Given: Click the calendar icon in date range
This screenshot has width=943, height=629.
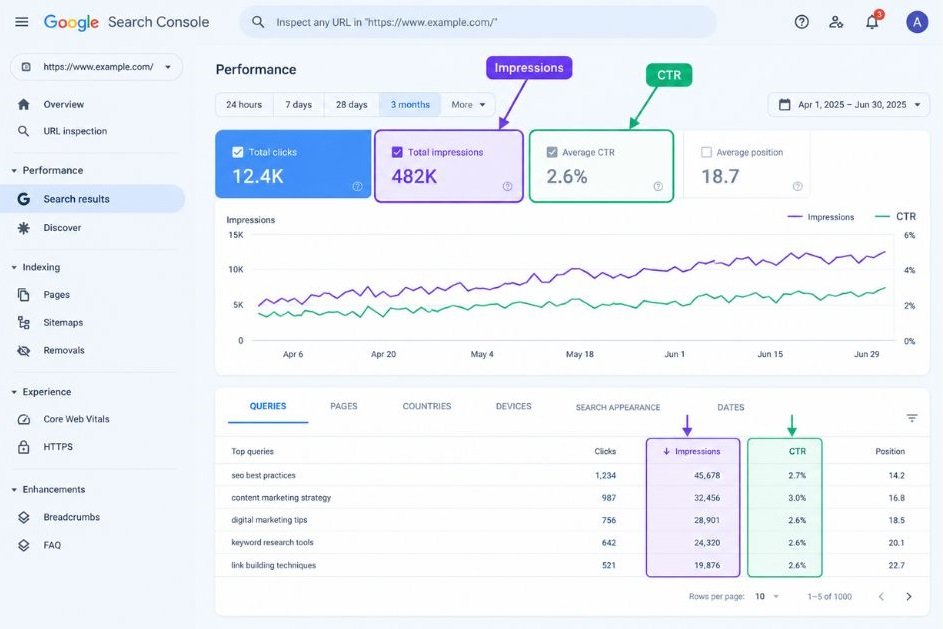Looking at the screenshot, I should pyautogui.click(x=784, y=105).
